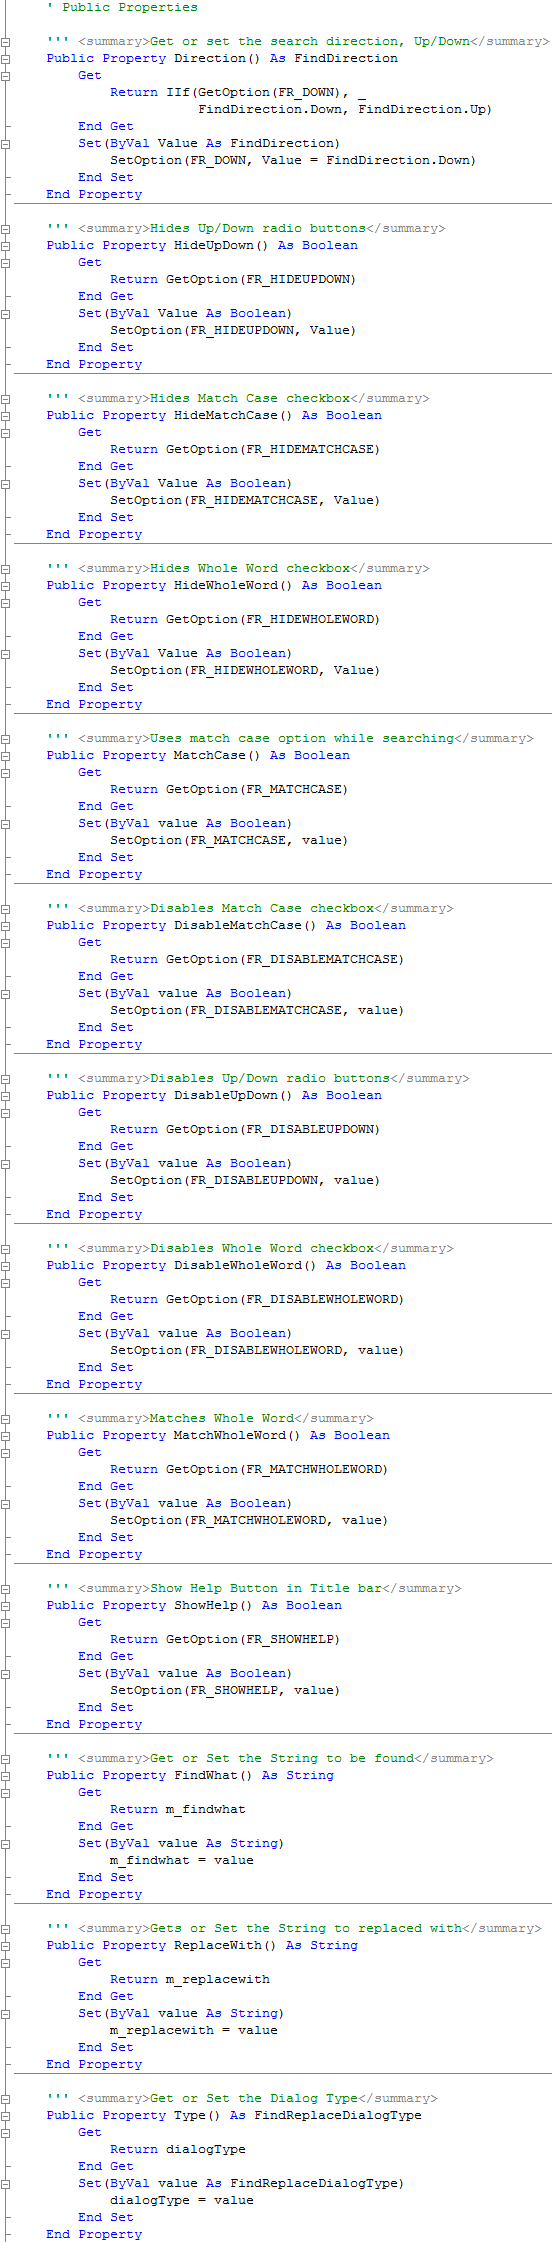
Task: Click 'SetOption(FR_MATCHWHOLEWORD, value)' line
Action: pyautogui.click(x=249, y=1520)
